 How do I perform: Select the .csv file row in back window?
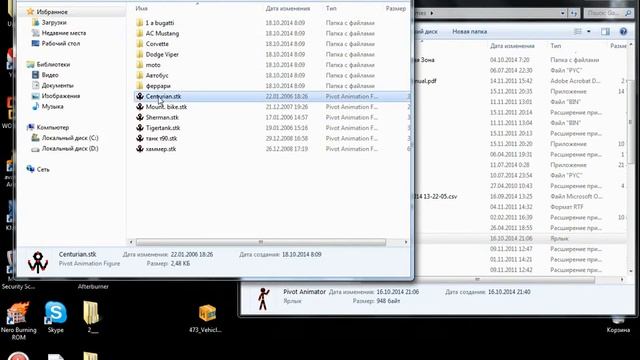(520, 196)
